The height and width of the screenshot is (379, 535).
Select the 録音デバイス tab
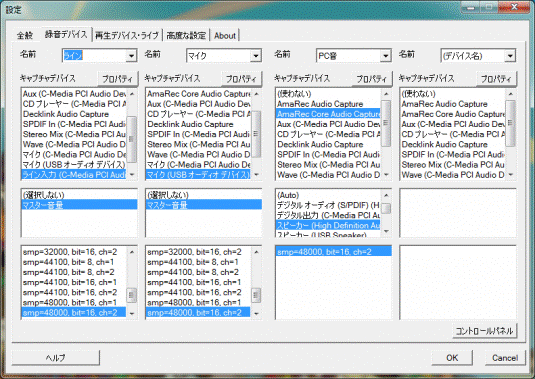coord(66,34)
